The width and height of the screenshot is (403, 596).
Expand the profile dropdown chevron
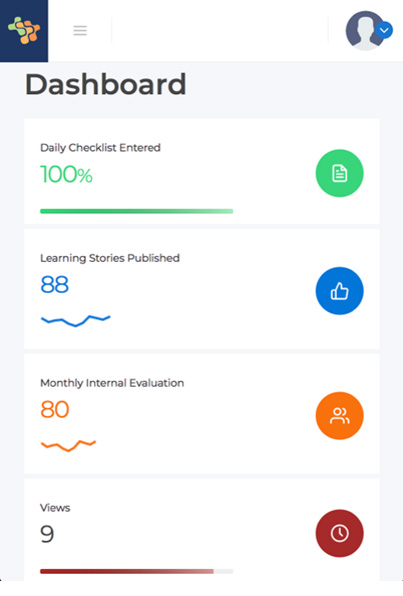[x=384, y=30]
